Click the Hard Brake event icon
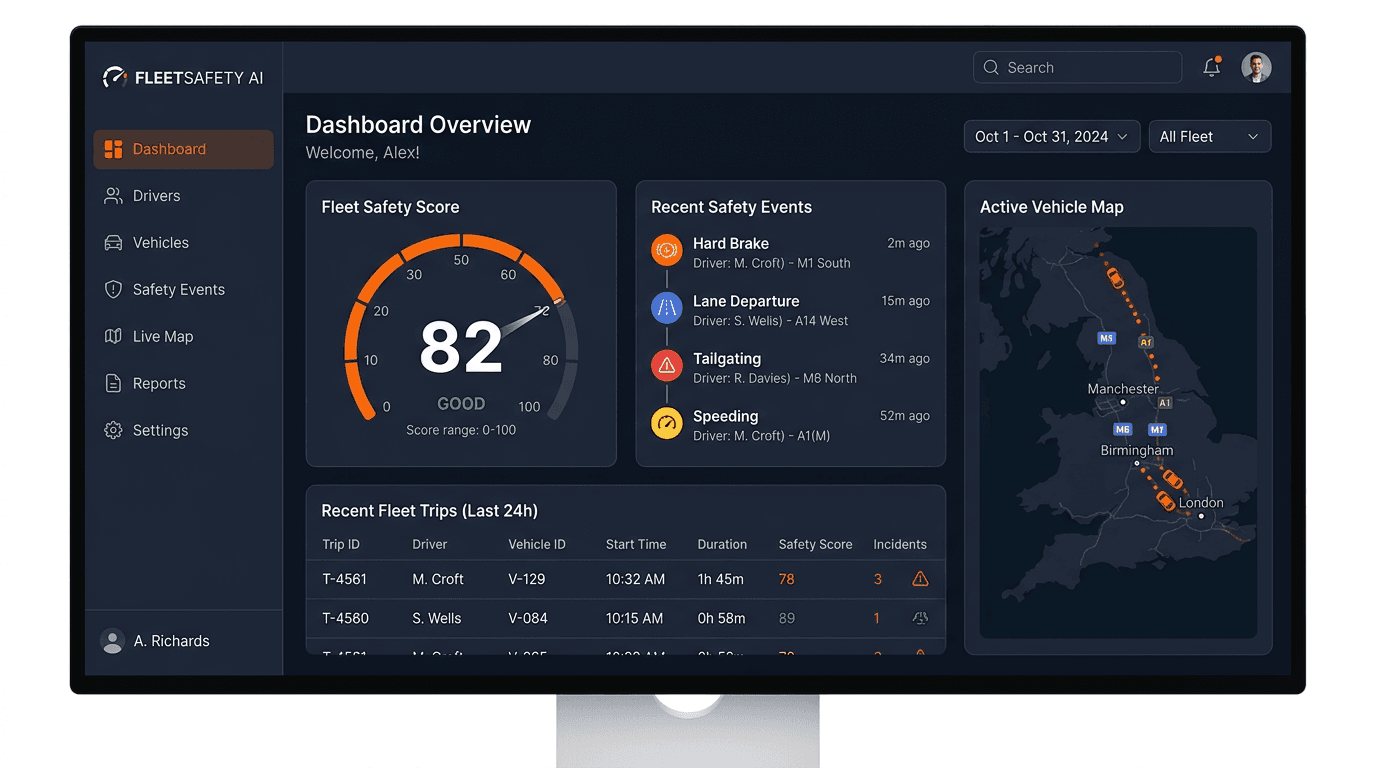 click(x=667, y=250)
